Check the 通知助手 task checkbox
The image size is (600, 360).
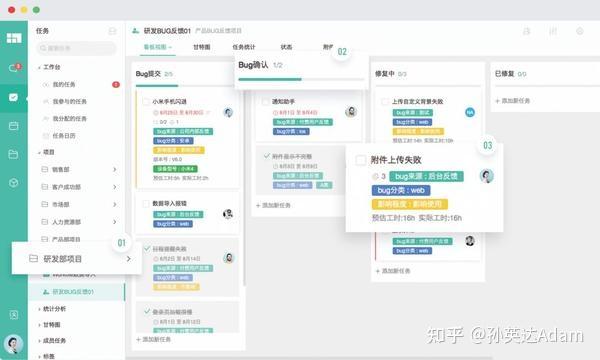pyautogui.click(x=265, y=101)
